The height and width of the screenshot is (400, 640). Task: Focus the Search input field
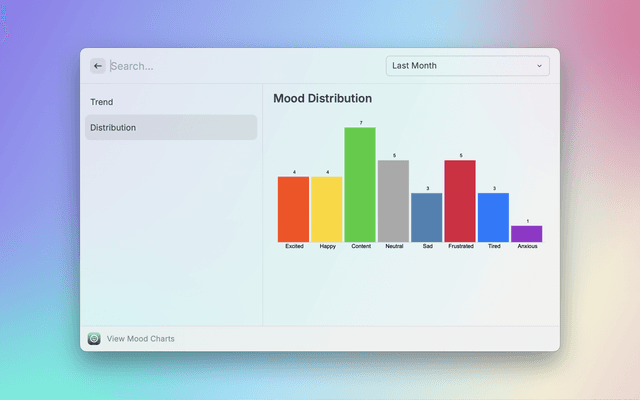(240, 66)
